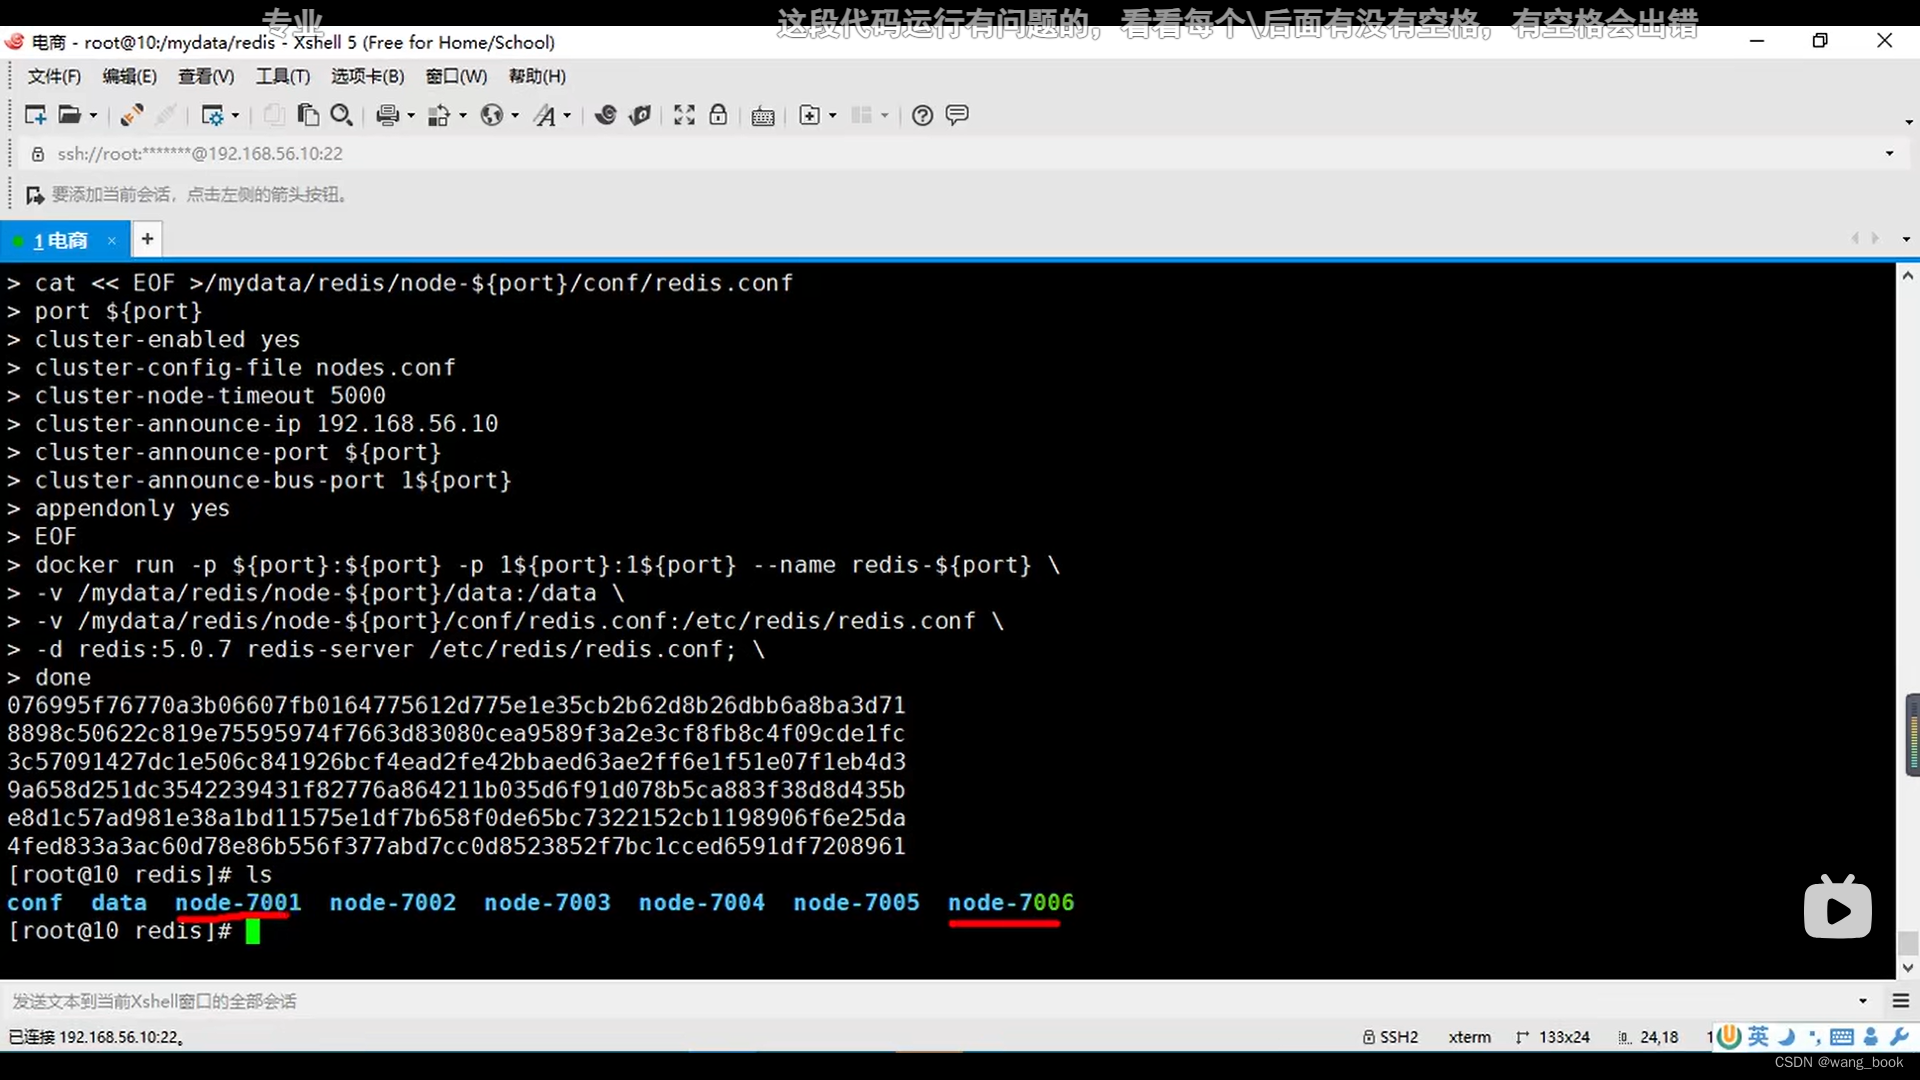Open the 选项卡(B) menu
Image resolution: width=1920 pixels, height=1080 pixels.
tap(368, 77)
